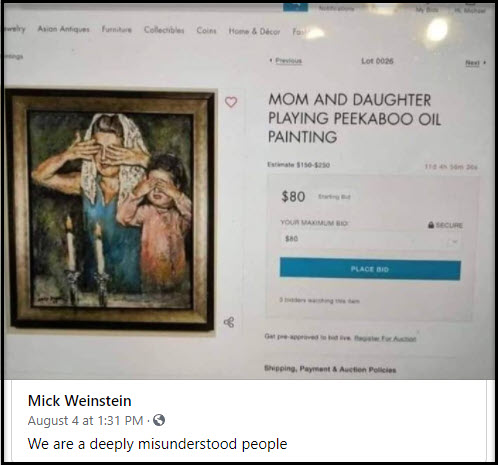Open Home & Décor category
Viewport: 498px width, 465px height.
pos(254,31)
